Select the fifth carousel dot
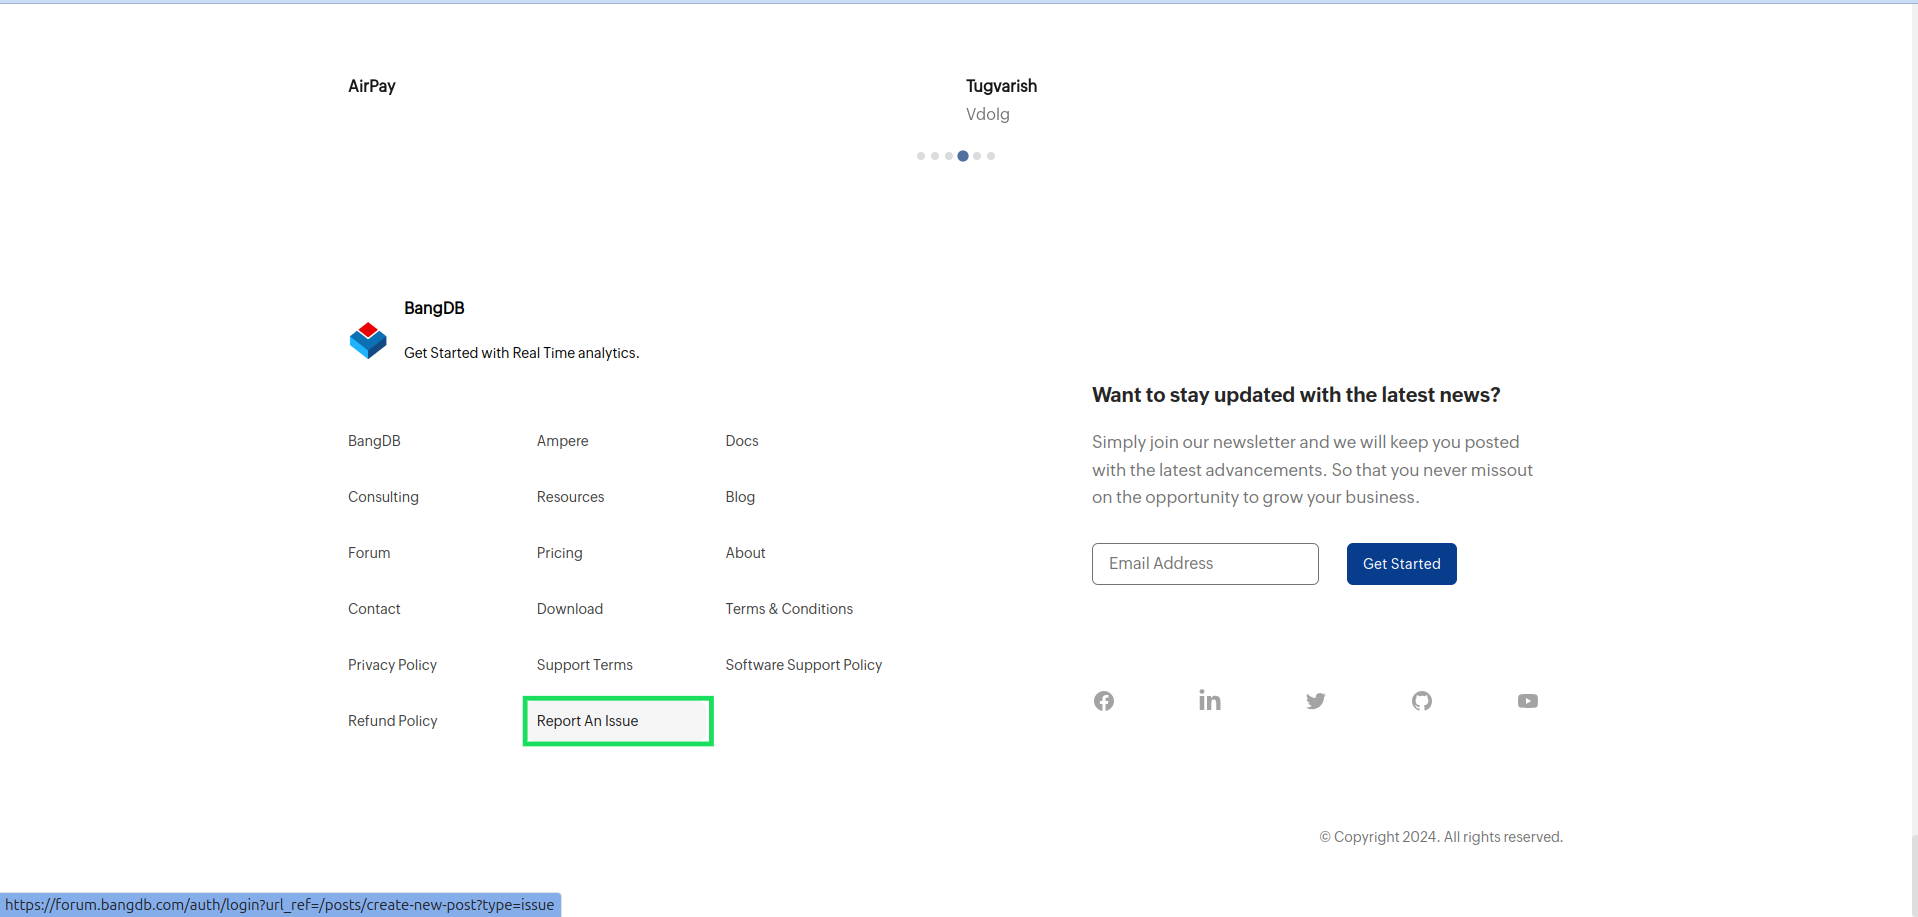This screenshot has height=917, width=1918. point(977,156)
